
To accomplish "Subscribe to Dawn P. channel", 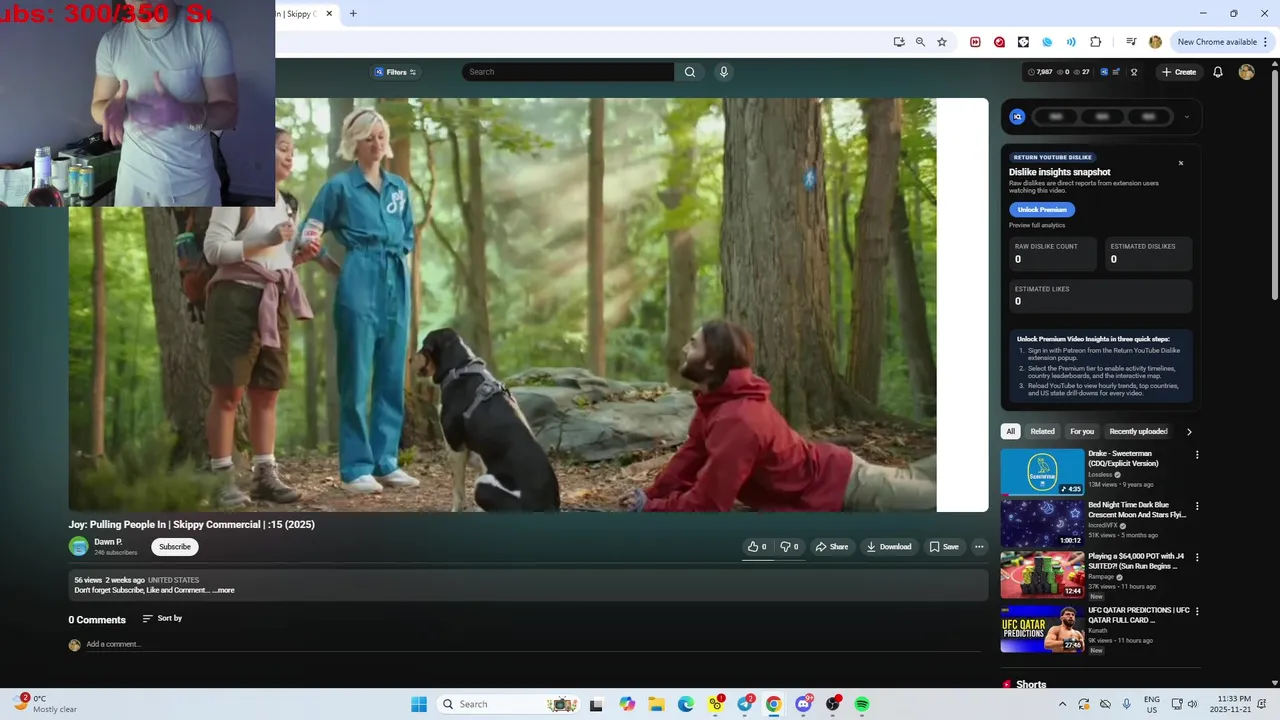I will (175, 547).
